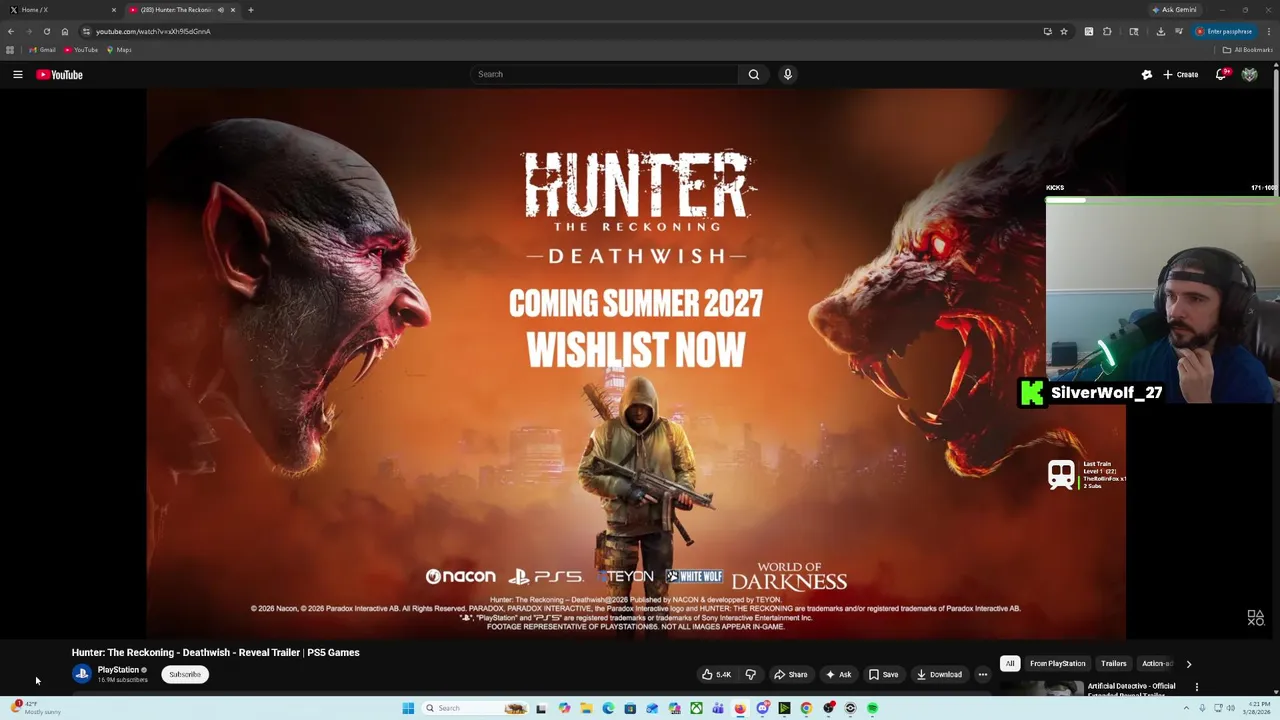1280x720 pixels.
Task: Share the Hunter trailer video
Action: click(790, 674)
